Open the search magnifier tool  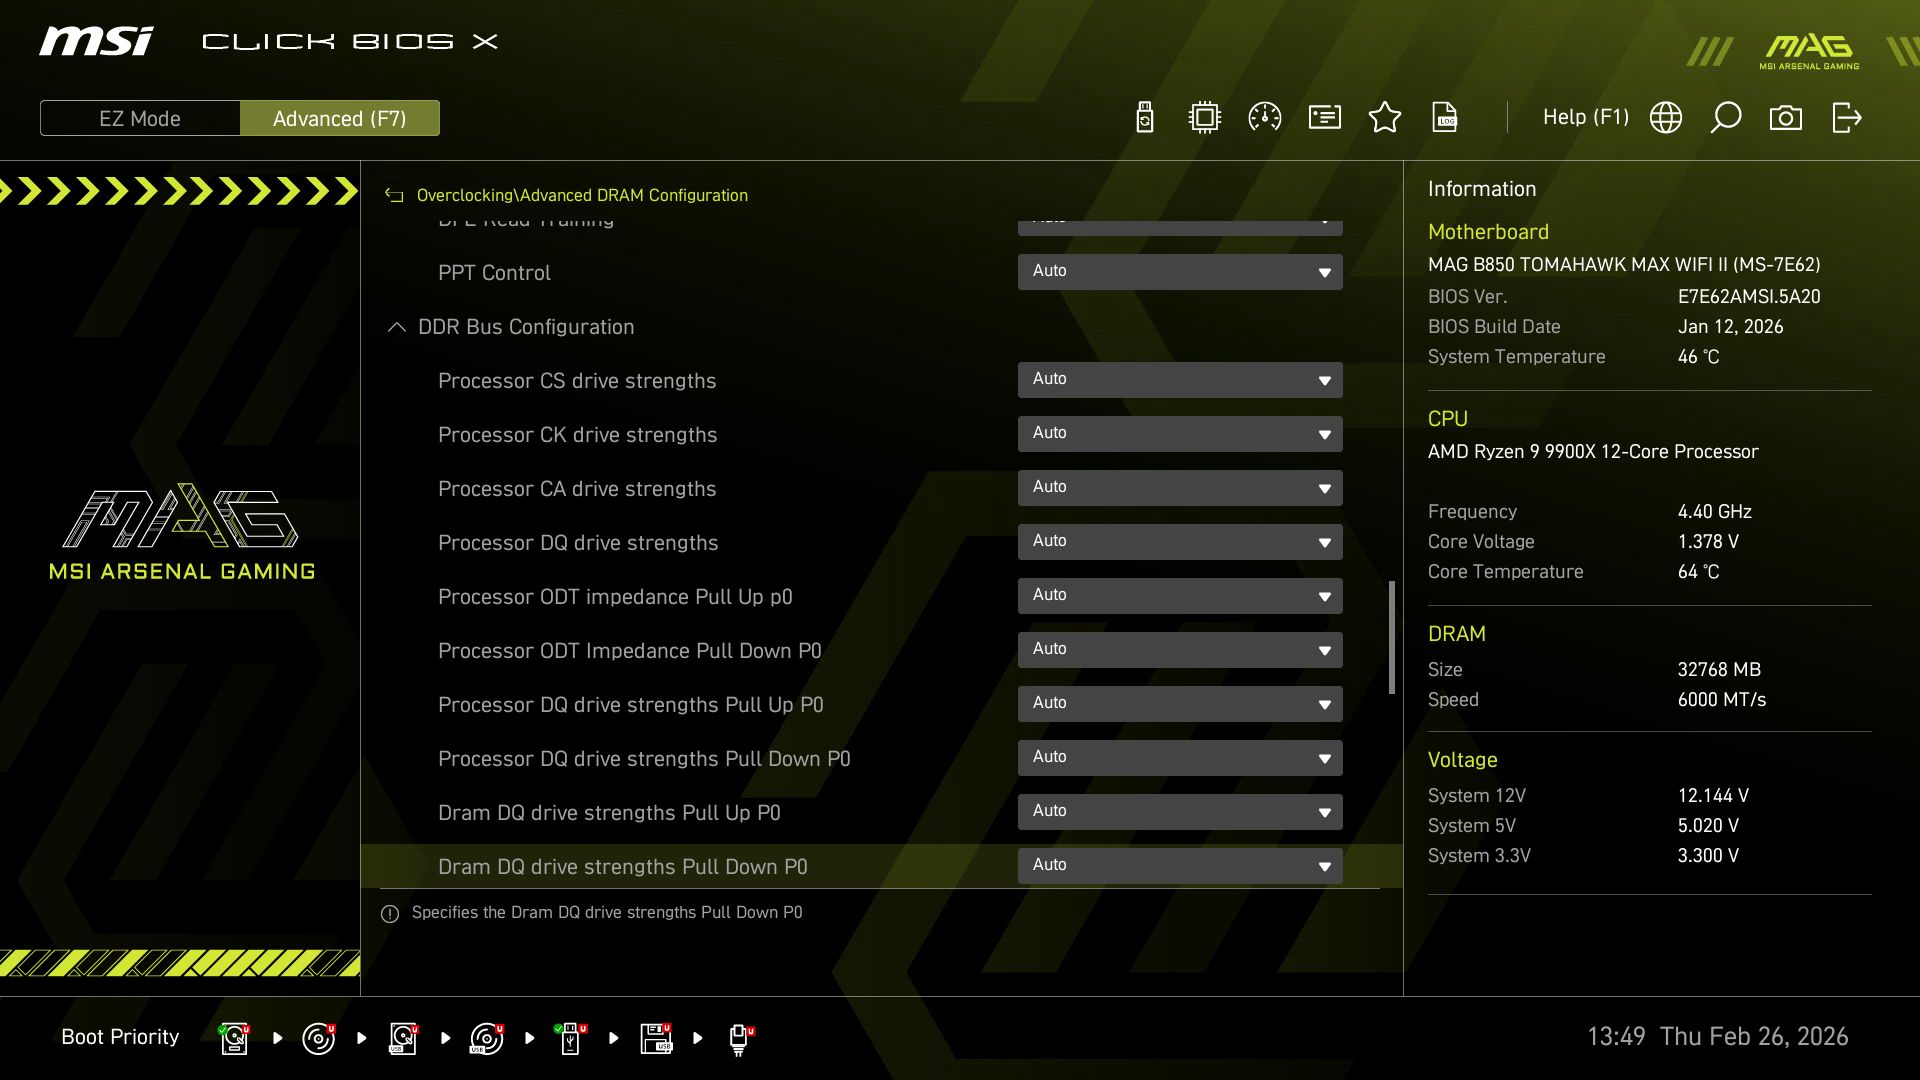tap(1726, 117)
